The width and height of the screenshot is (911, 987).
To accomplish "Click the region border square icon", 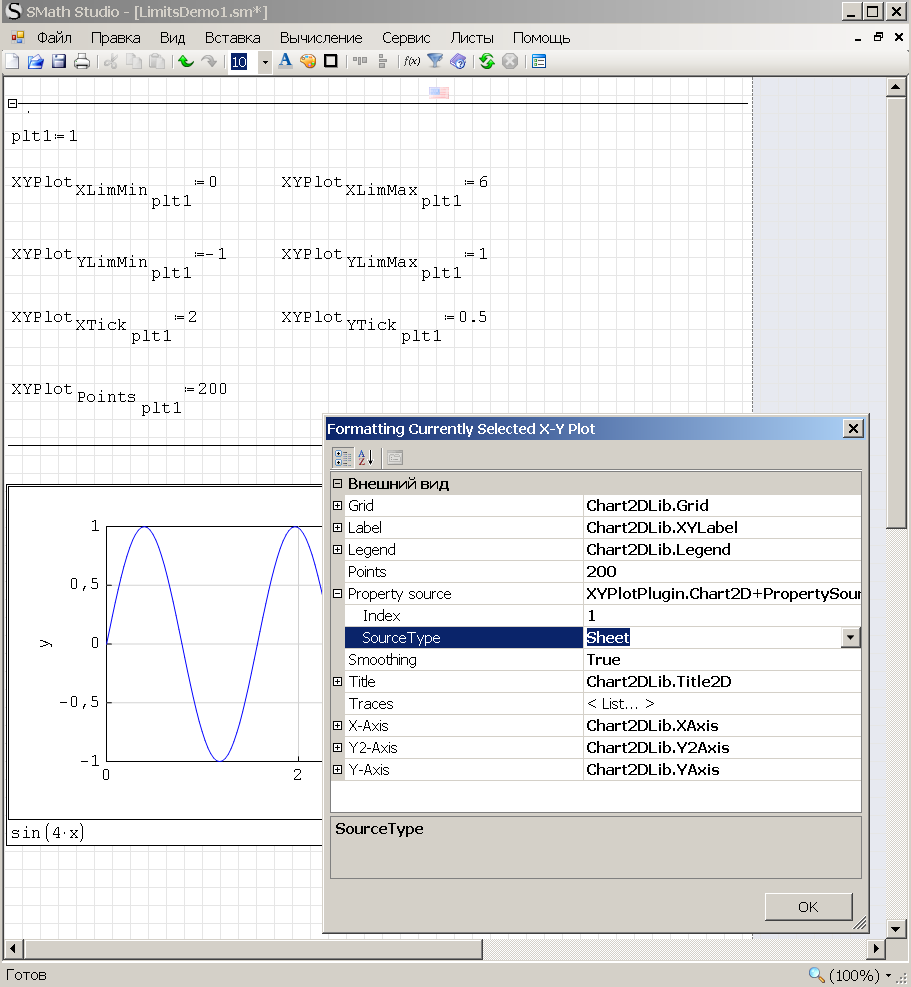I will coord(331,62).
